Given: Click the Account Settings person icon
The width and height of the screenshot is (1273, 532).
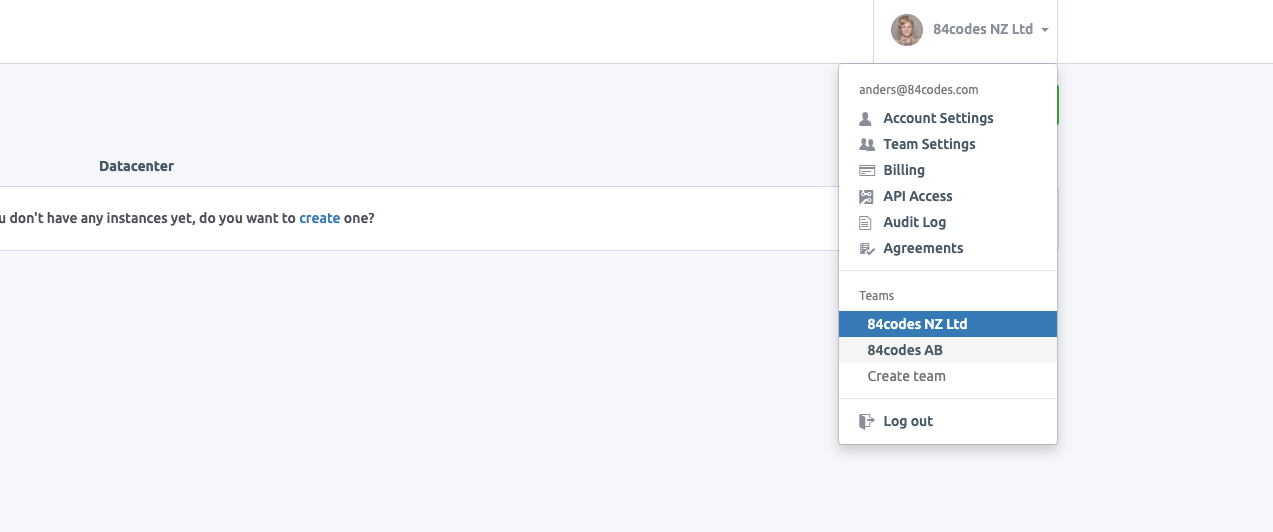Looking at the screenshot, I should coord(866,119).
